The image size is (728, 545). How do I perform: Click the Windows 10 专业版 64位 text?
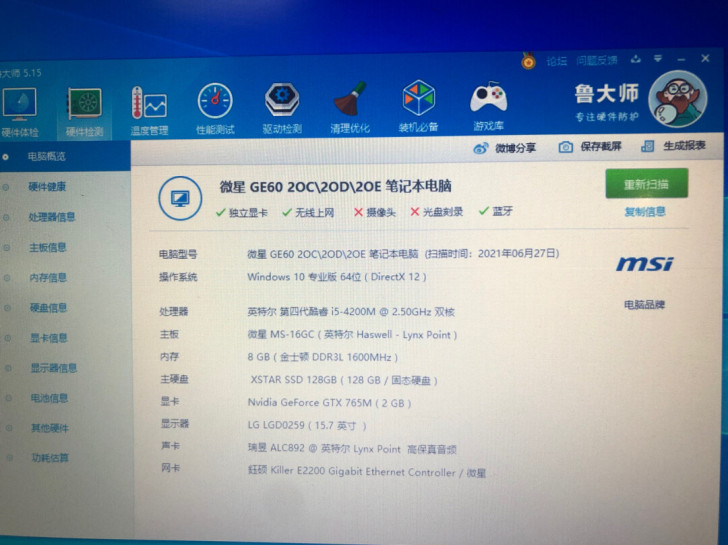click(x=337, y=277)
